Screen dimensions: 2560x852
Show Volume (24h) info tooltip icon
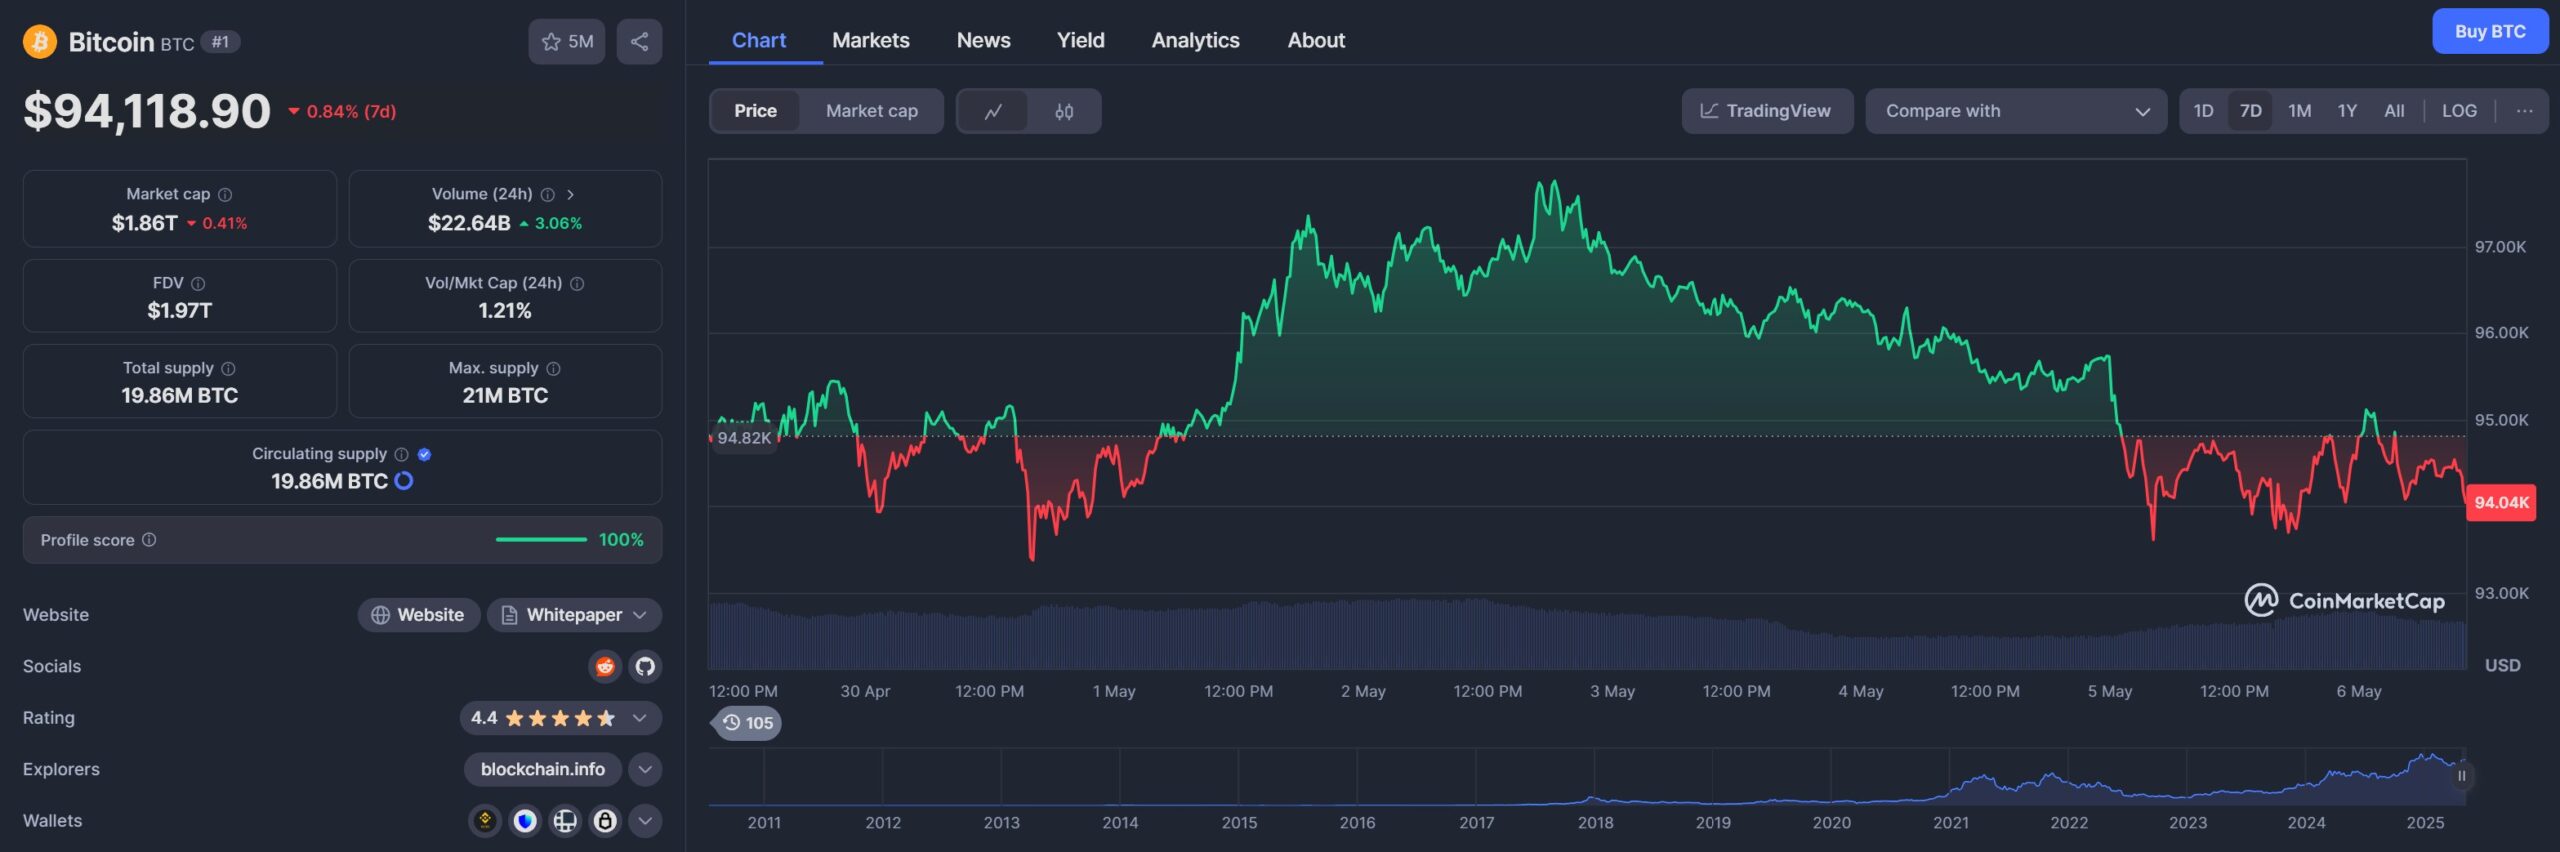tap(547, 194)
